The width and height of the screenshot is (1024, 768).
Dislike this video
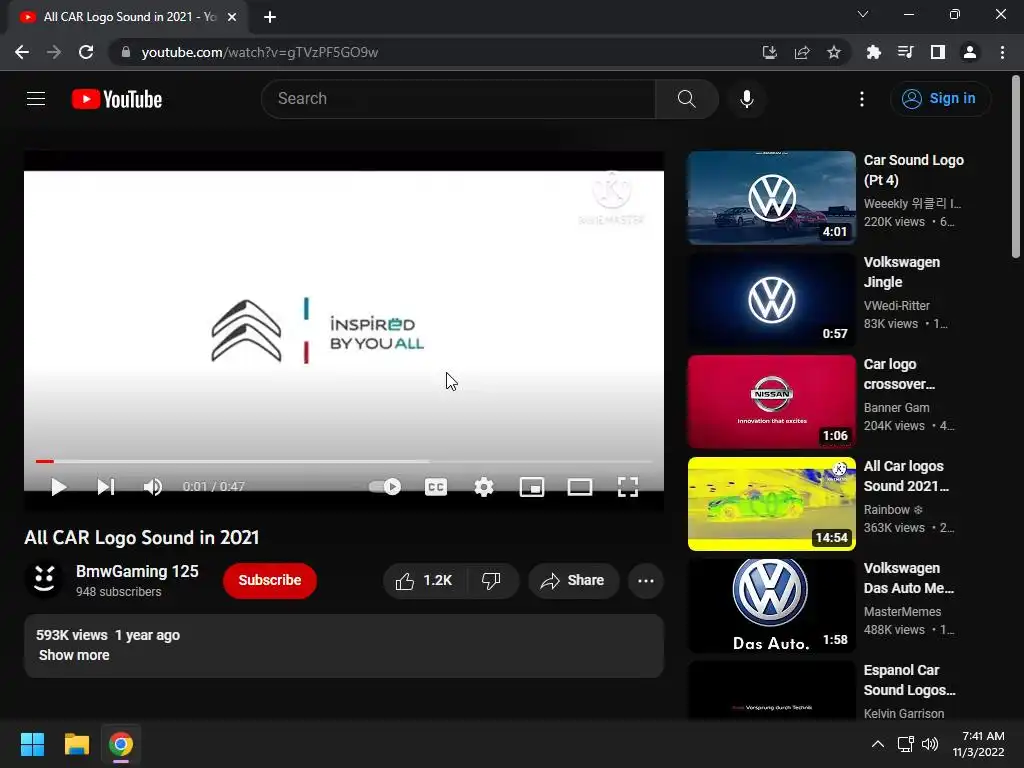pos(492,581)
